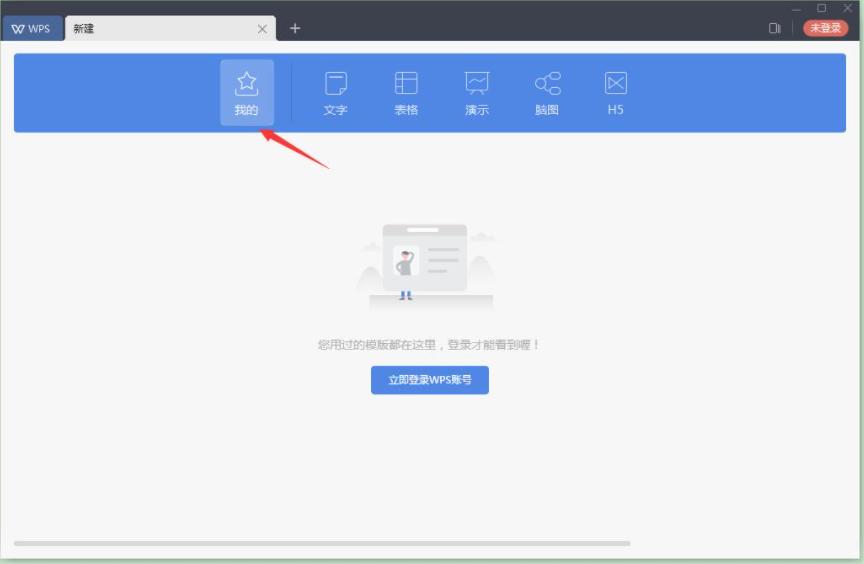Click the empty templates illustration
Screen dimensions: 864x564
(428, 267)
